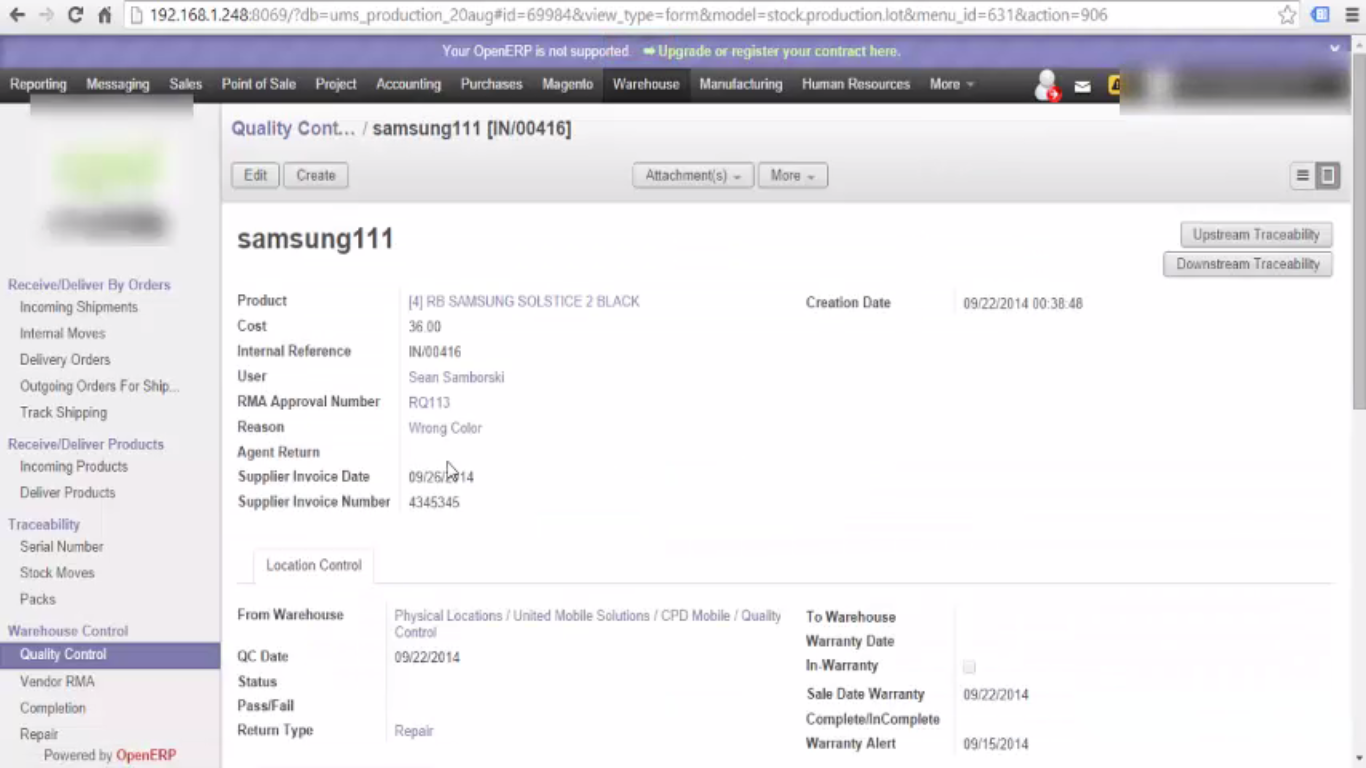Screen dimensions: 1366x768
Task: Open the Human Resources menu
Action: click(x=856, y=84)
